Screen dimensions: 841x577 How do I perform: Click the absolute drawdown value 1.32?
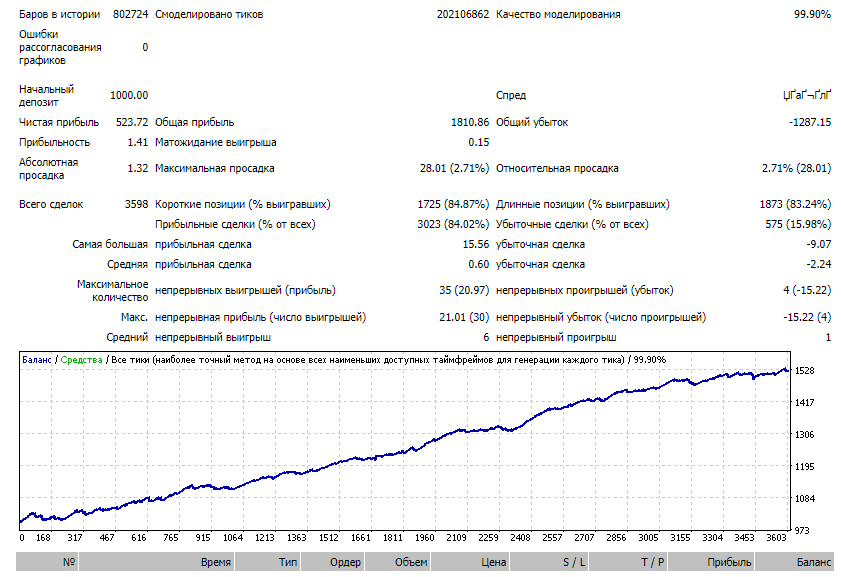138,168
